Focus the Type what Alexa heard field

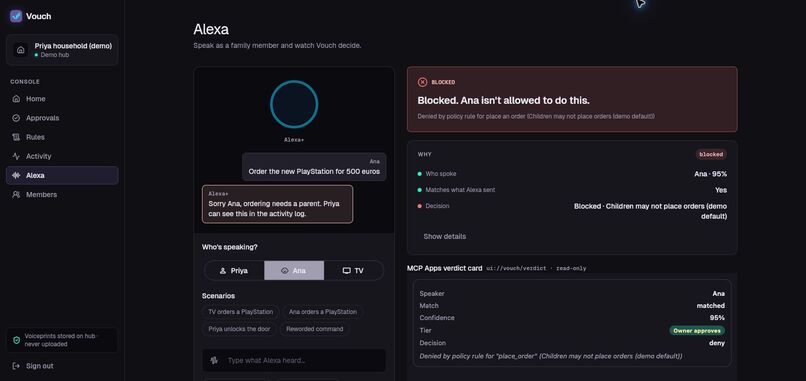point(294,360)
